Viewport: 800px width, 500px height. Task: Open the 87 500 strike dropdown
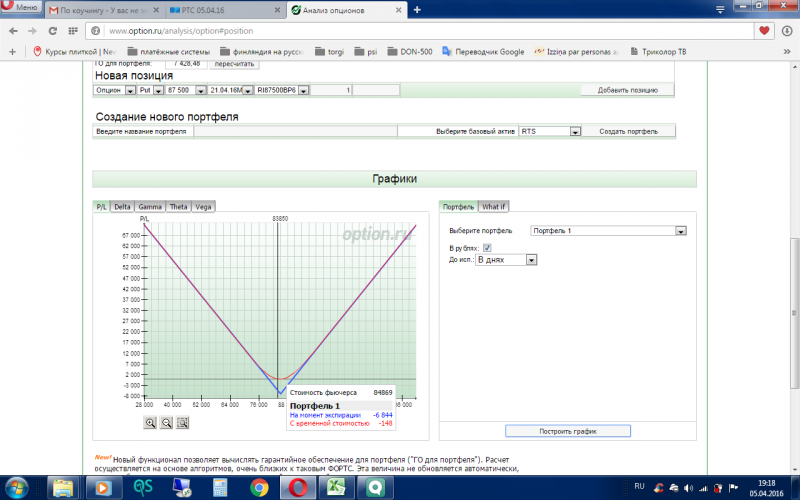[x=201, y=90]
